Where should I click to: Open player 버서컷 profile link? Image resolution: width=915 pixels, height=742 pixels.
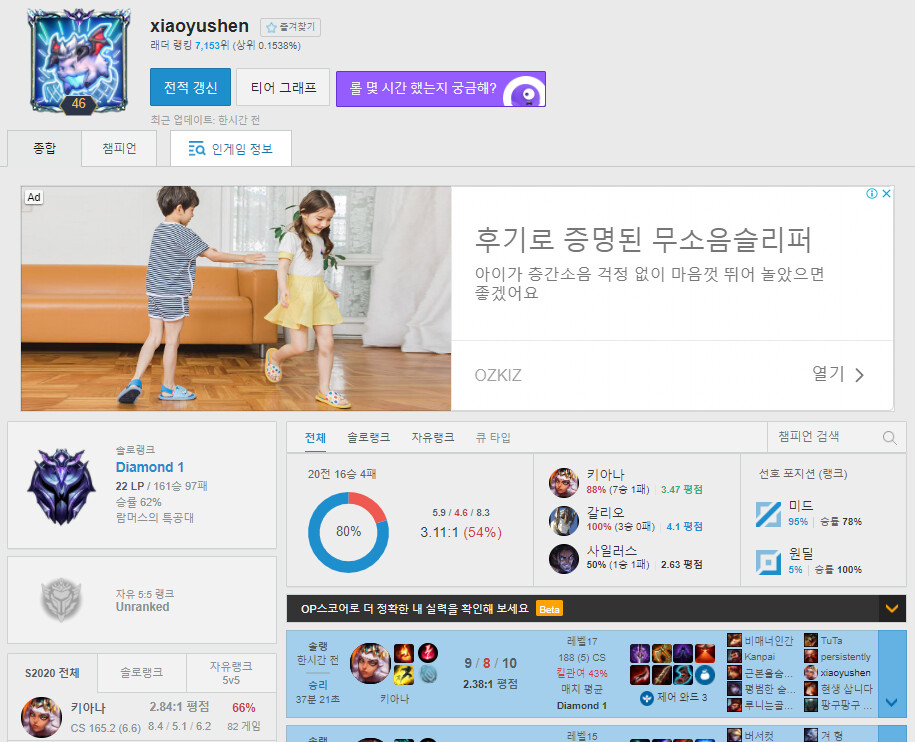(759, 736)
